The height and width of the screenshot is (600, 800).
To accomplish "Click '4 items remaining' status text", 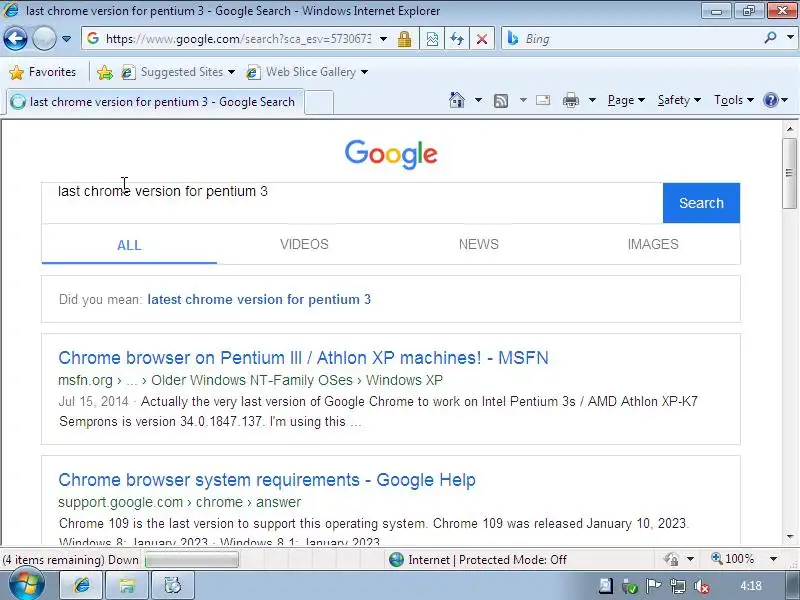I will pyautogui.click(x=70, y=560).
